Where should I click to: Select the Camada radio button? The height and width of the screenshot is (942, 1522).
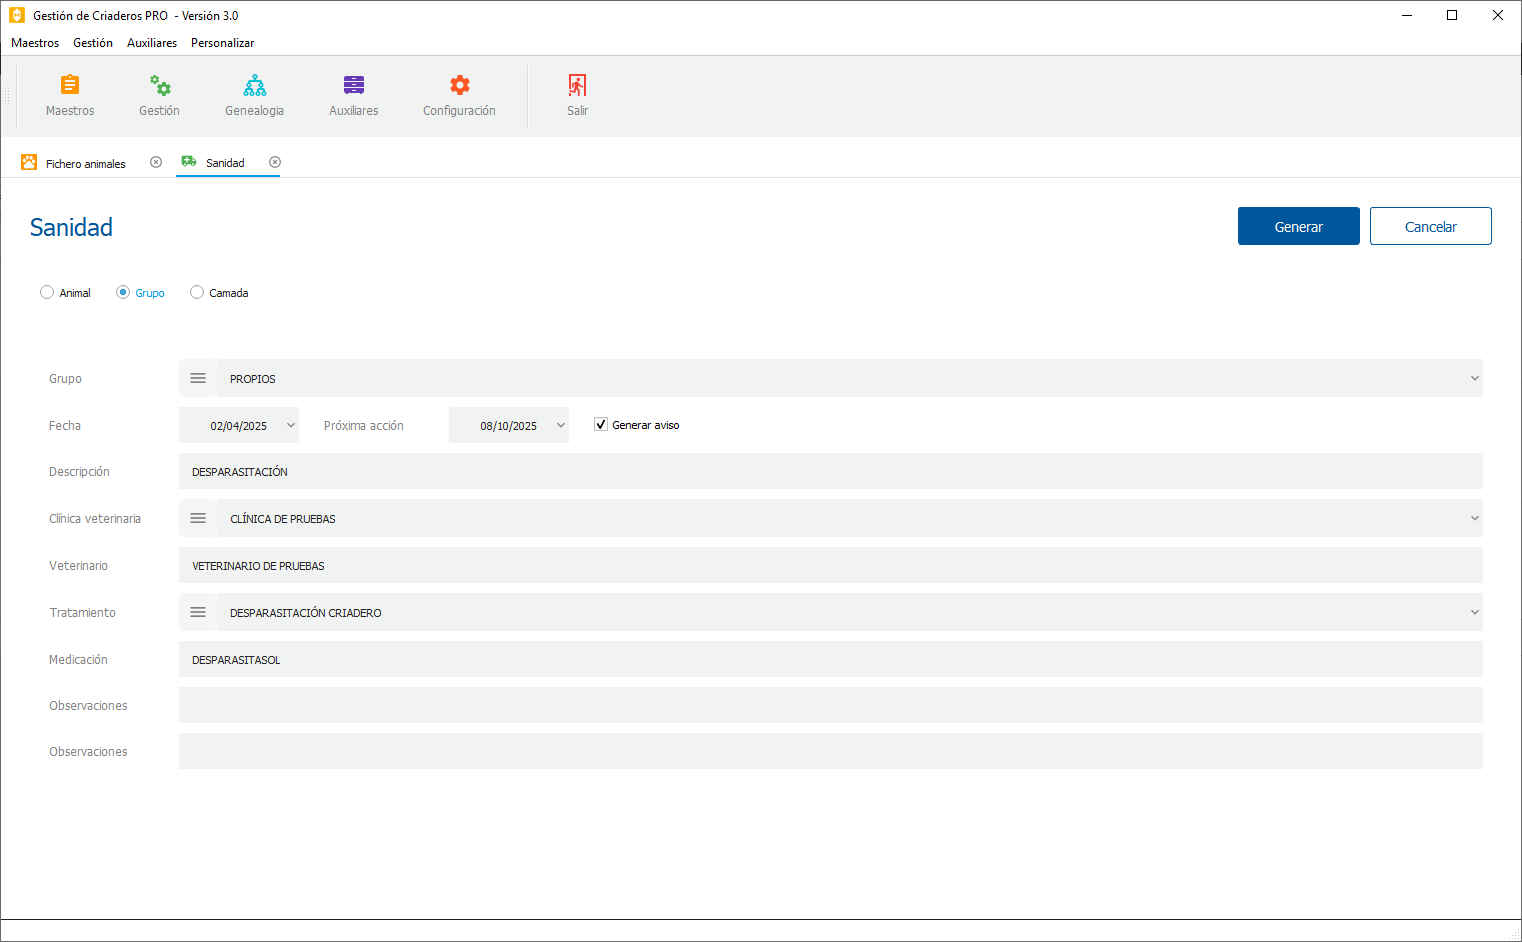[197, 292]
